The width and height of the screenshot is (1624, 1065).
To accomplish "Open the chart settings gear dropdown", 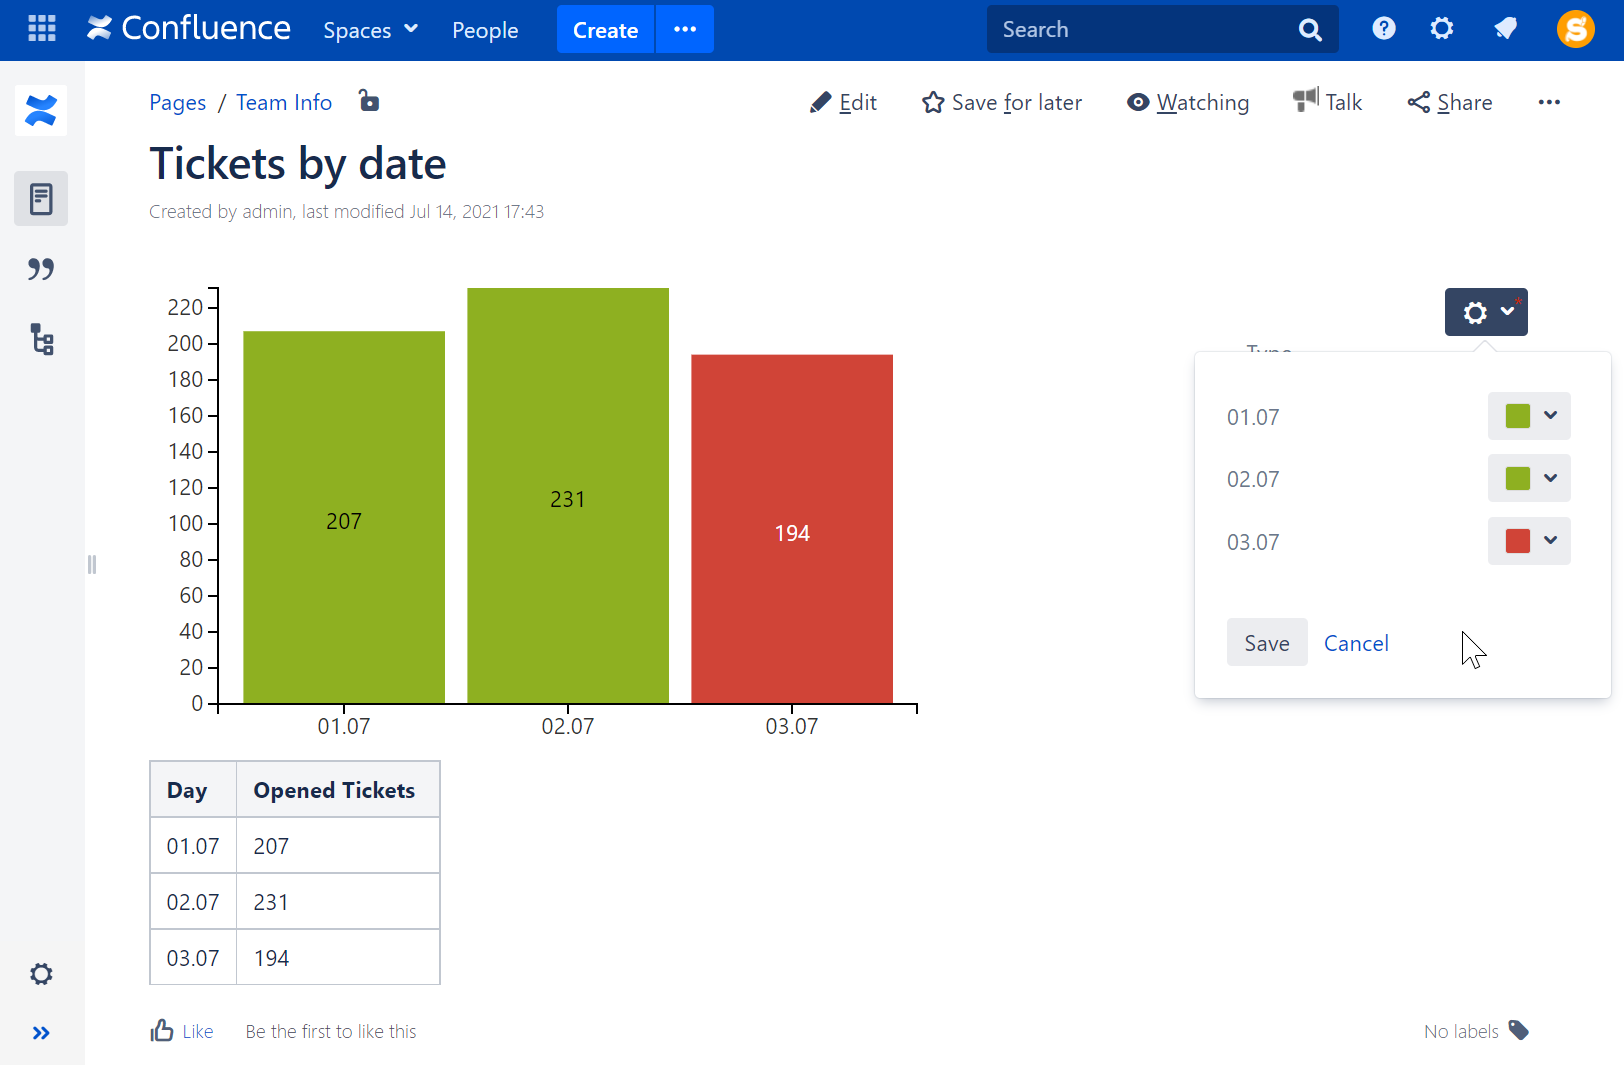I will coord(1485,312).
